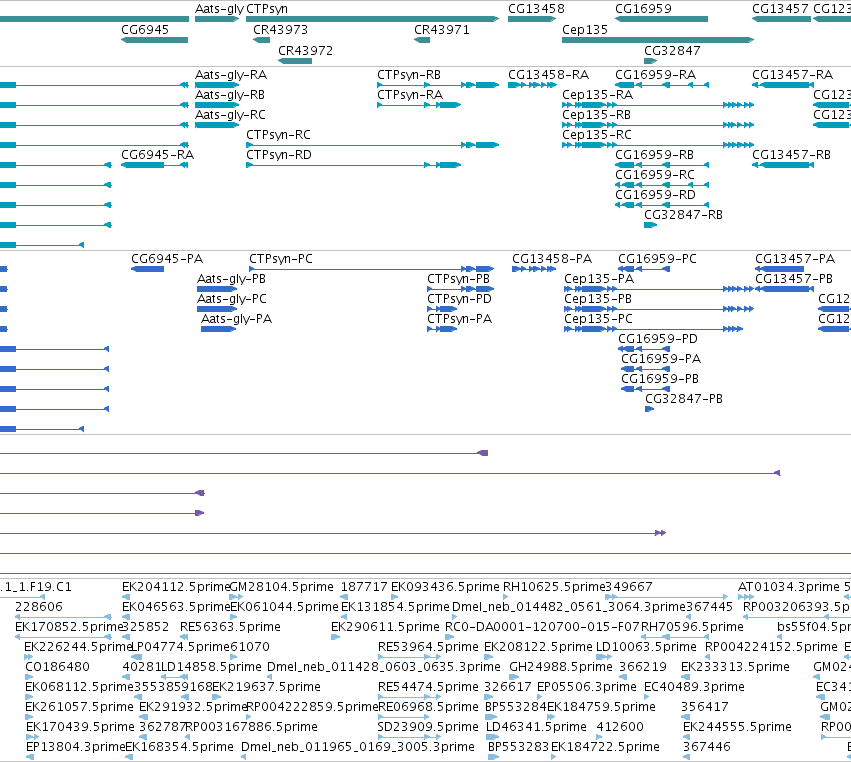Click the Cep135 gene label
Screen dimensions: 851x762
(x=585, y=29)
